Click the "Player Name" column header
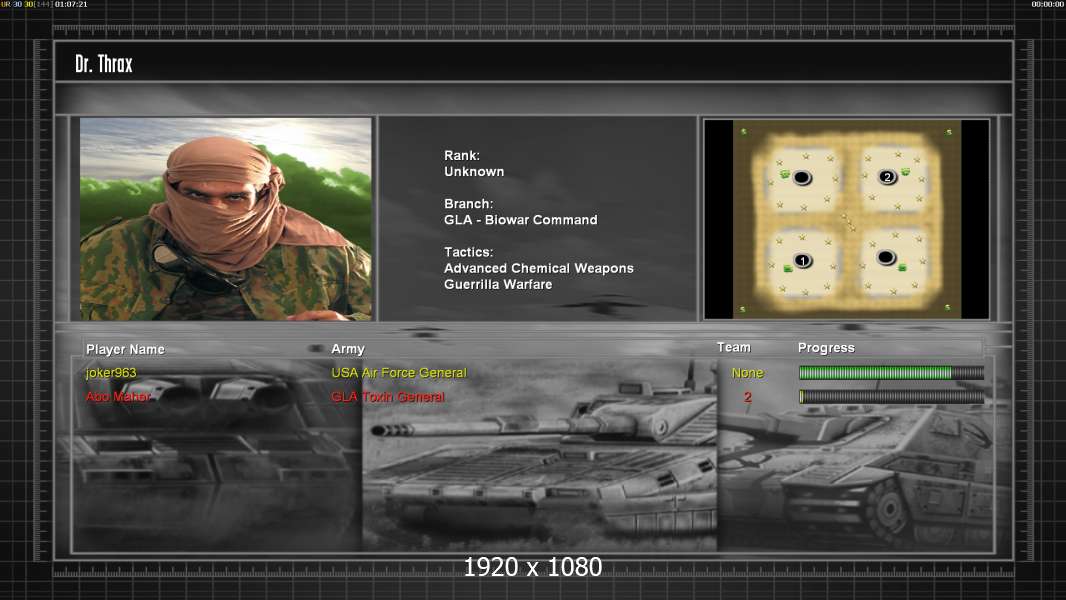 pos(125,349)
